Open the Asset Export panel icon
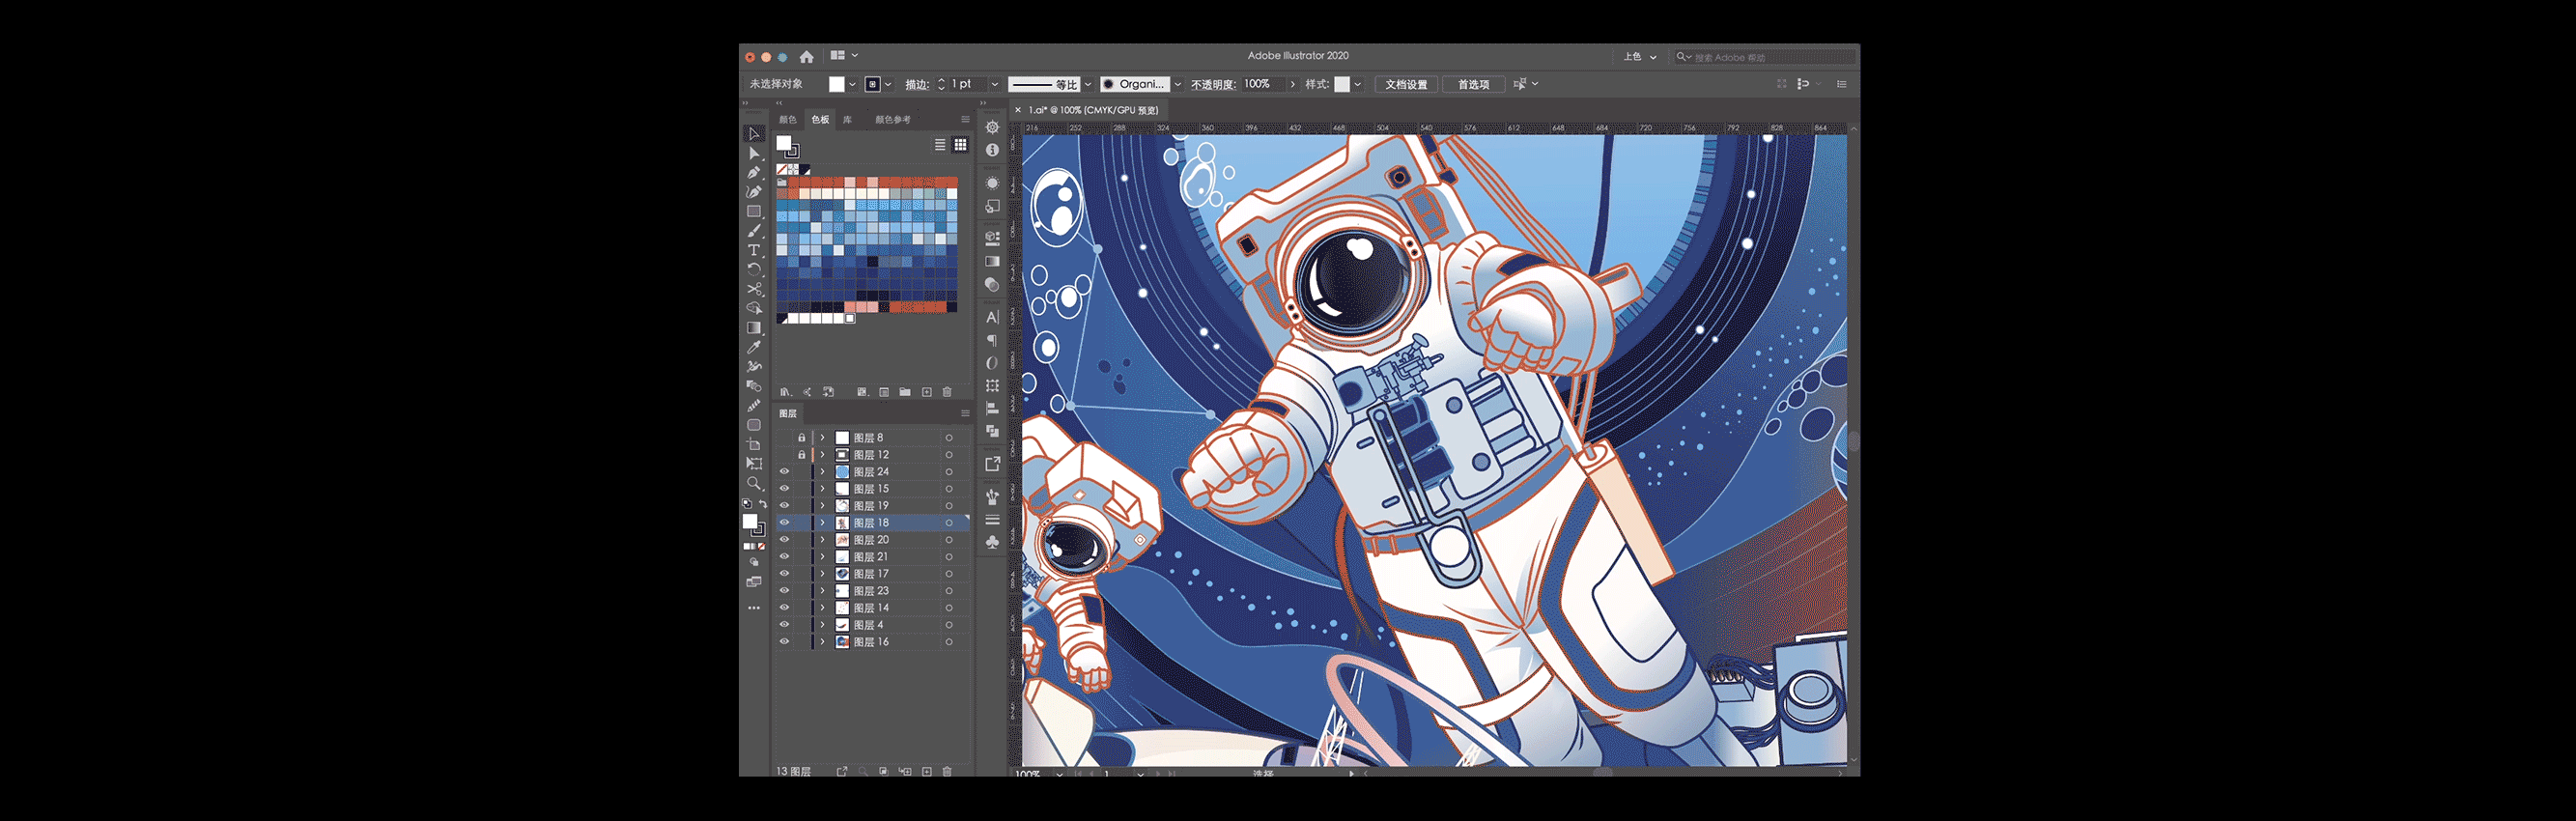 click(x=992, y=464)
